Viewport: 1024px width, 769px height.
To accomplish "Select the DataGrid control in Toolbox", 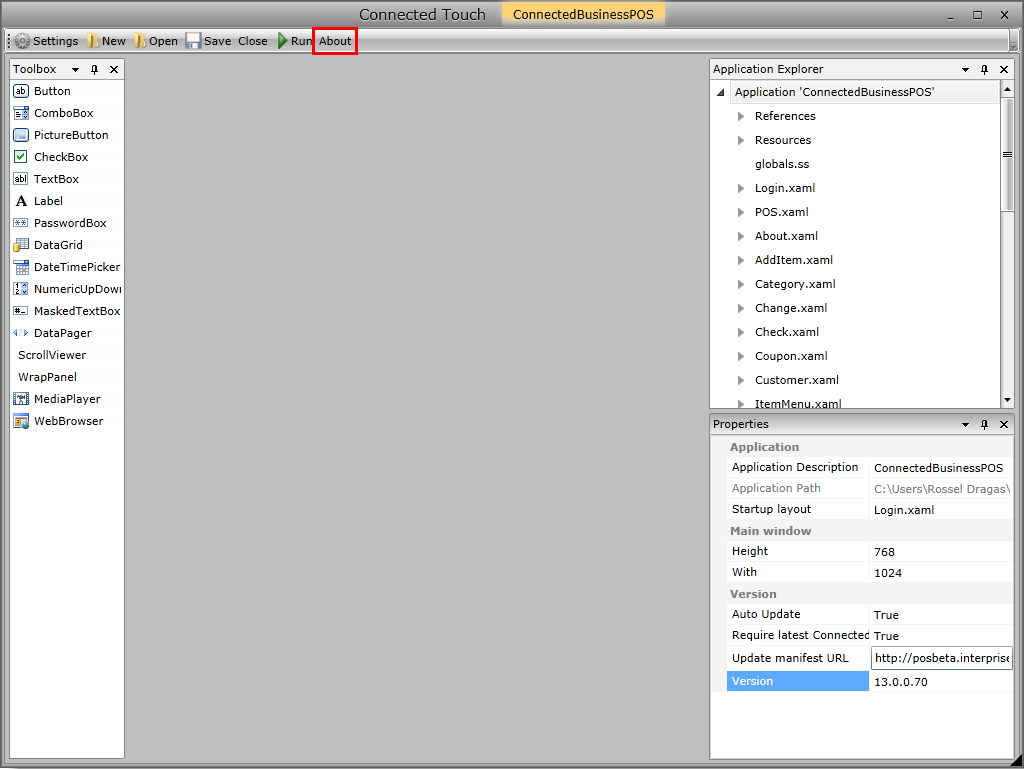I will coord(58,245).
